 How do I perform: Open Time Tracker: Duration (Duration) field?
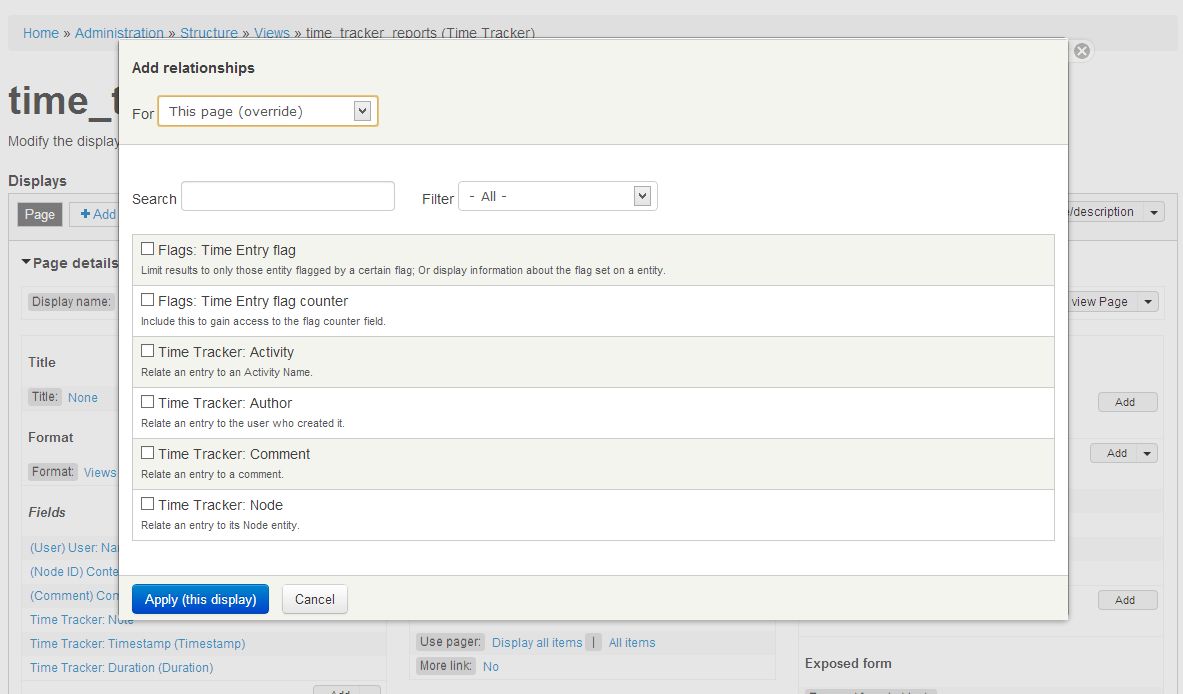pyautogui.click(x=121, y=668)
